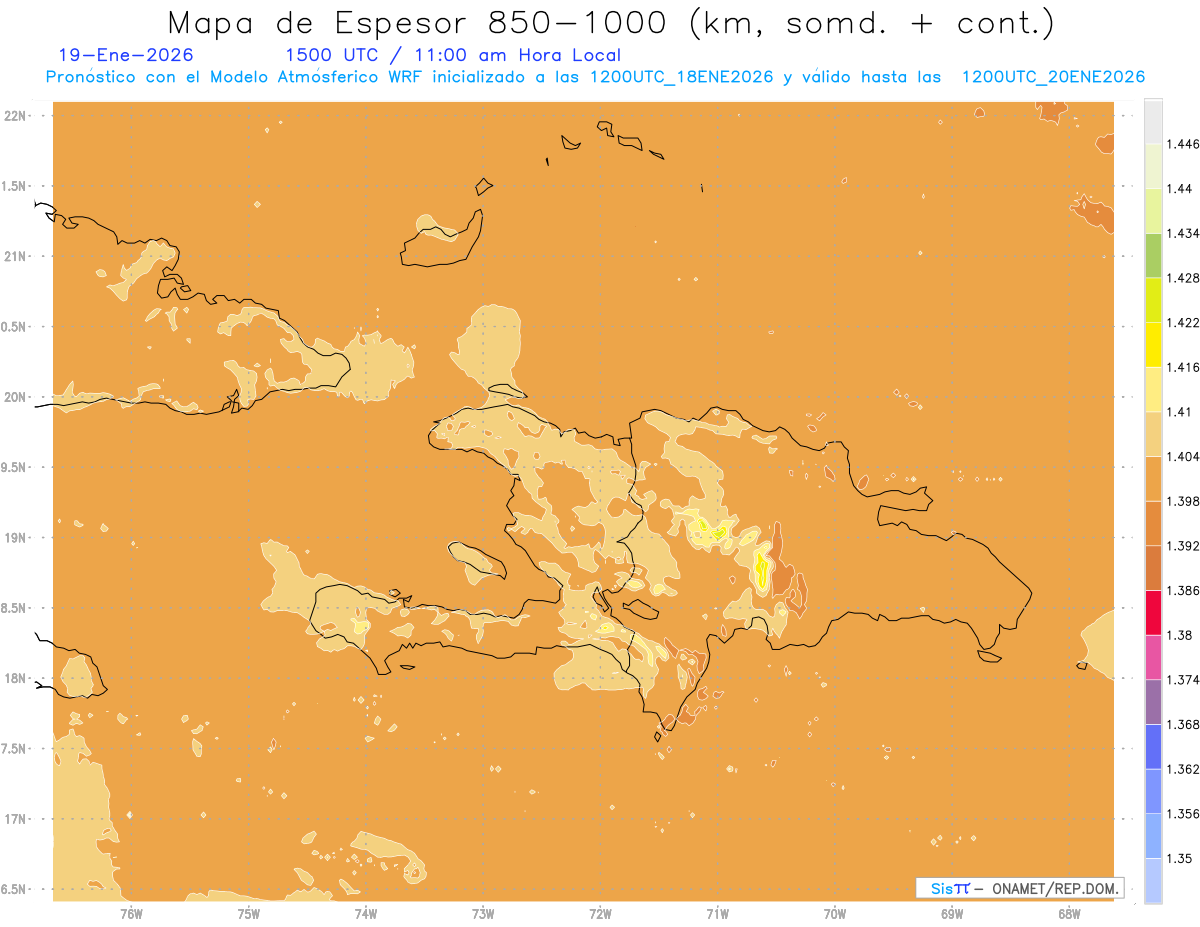Pick the purple colorbar segment above 1.368
The image size is (1200, 927).
coord(1153,702)
